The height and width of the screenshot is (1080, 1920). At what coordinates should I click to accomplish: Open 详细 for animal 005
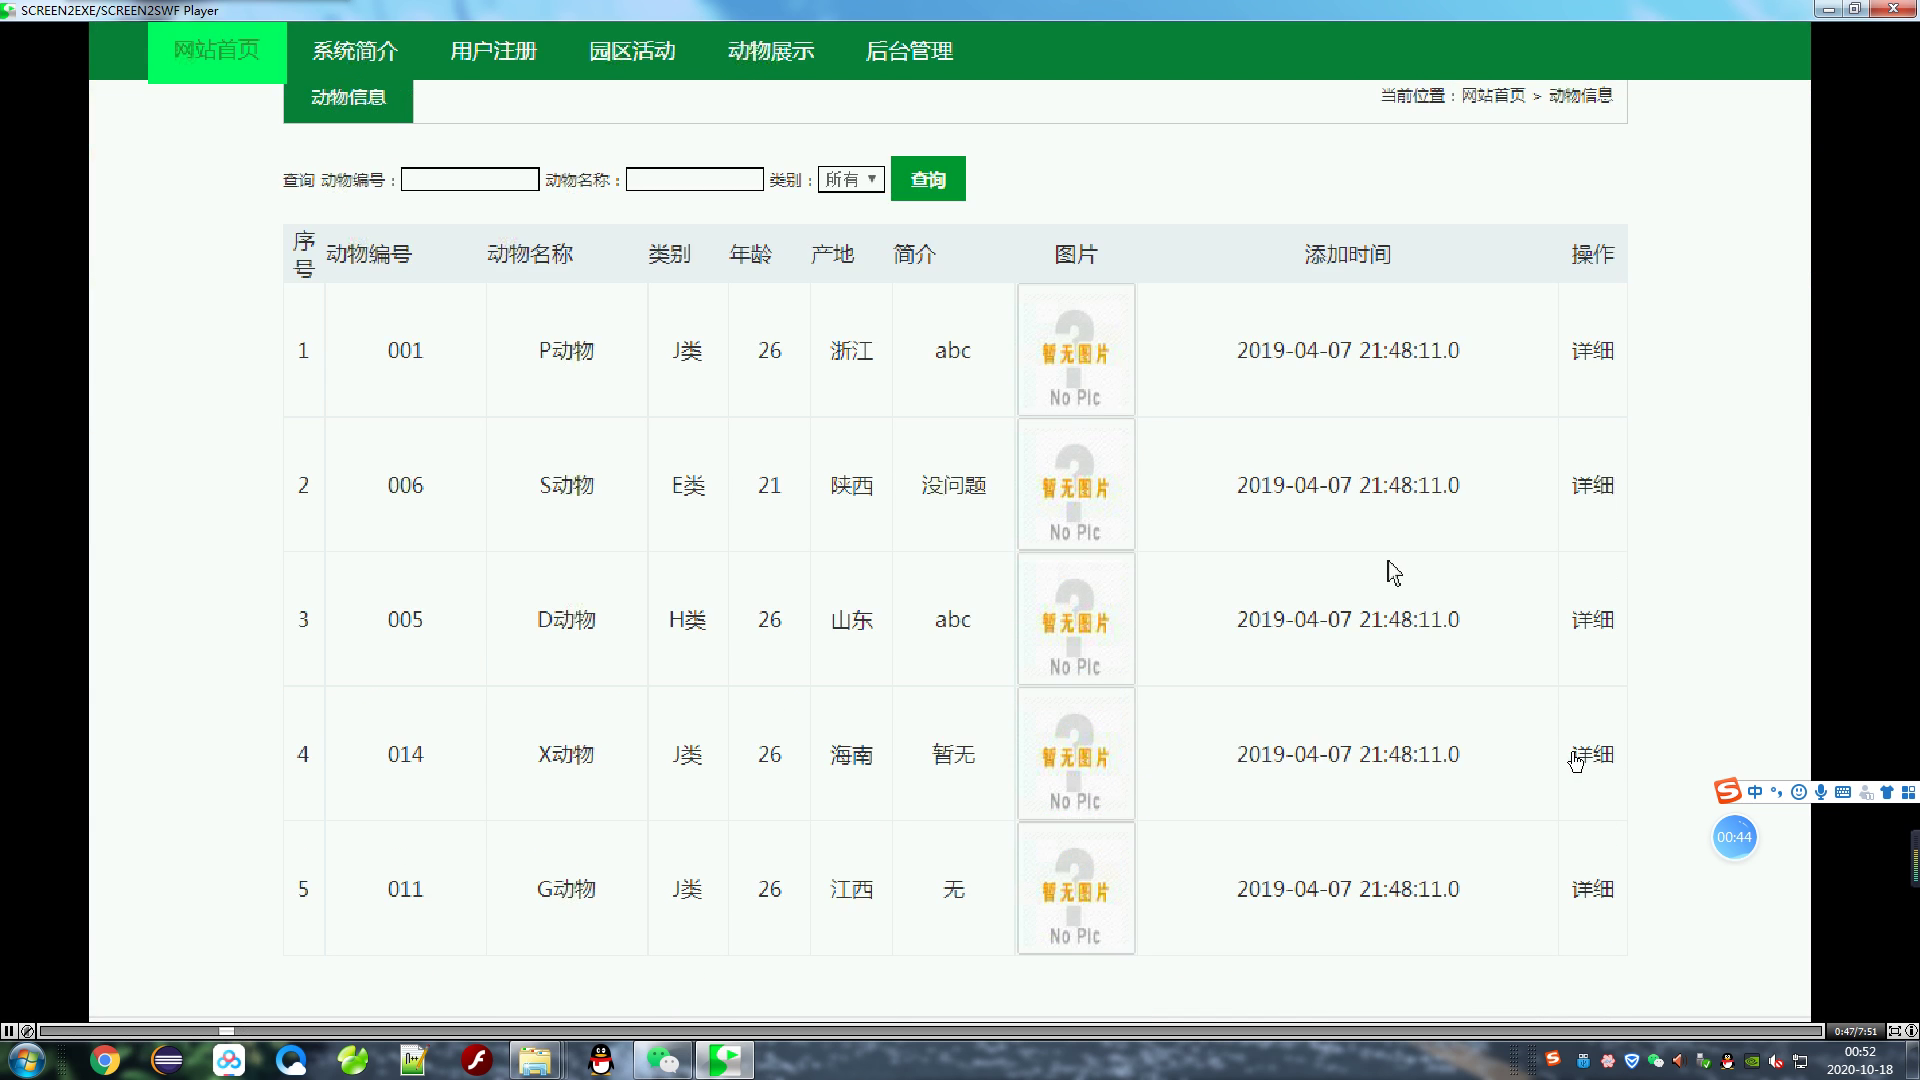click(1593, 620)
